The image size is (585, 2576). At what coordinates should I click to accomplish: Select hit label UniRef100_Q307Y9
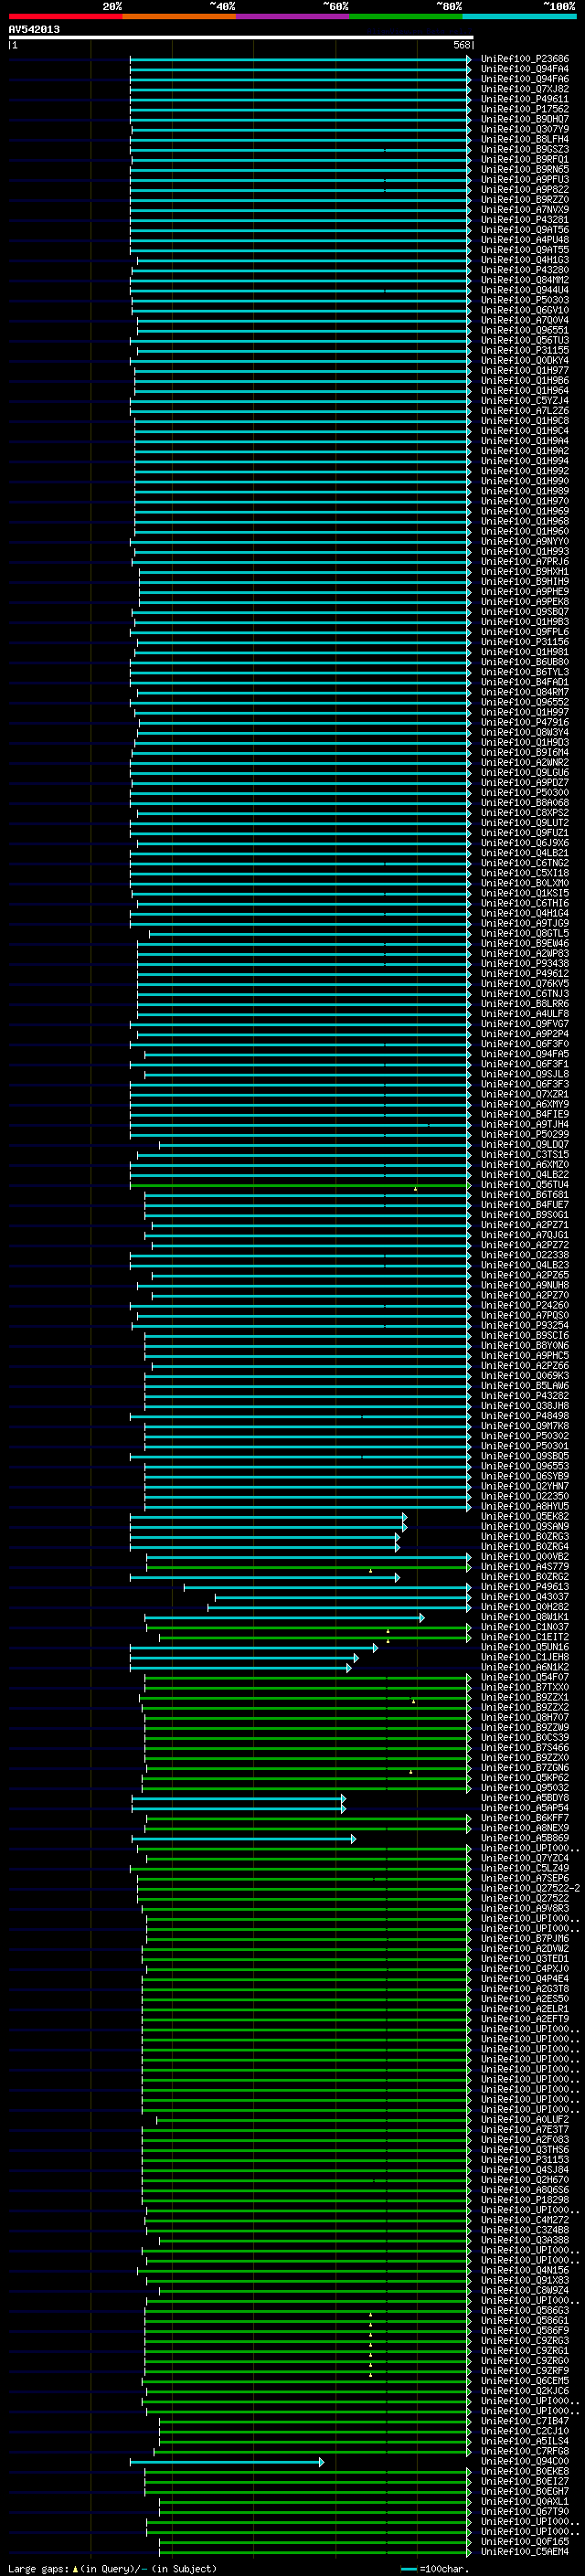(x=525, y=129)
